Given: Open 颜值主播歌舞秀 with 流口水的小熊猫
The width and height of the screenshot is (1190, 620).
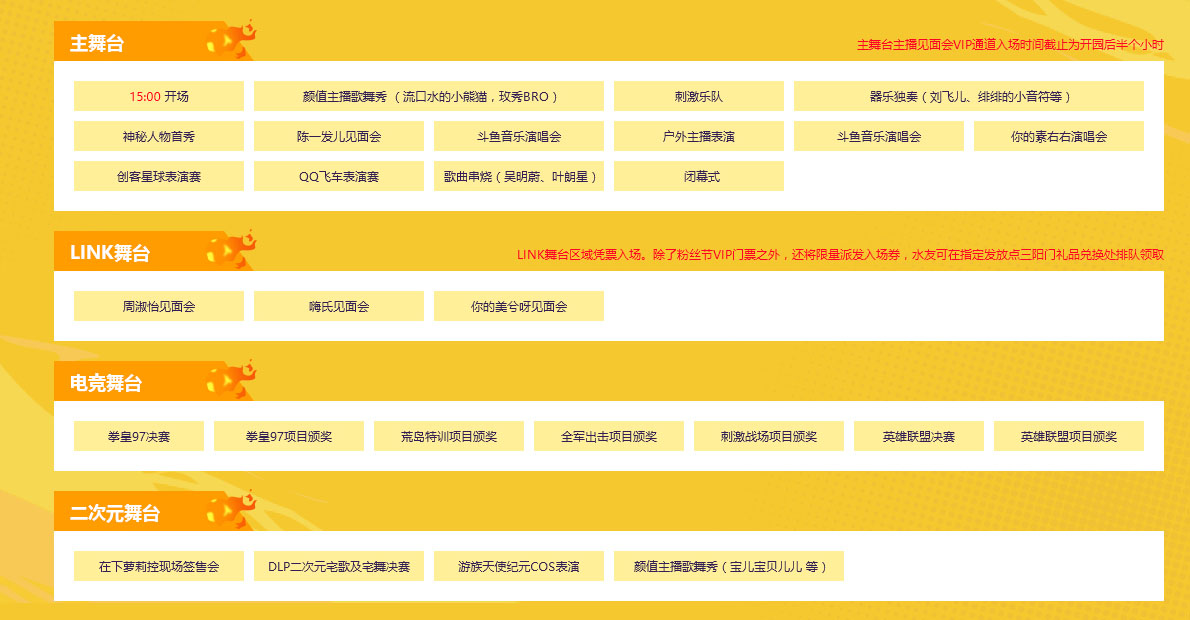Looking at the screenshot, I should coord(429,96).
